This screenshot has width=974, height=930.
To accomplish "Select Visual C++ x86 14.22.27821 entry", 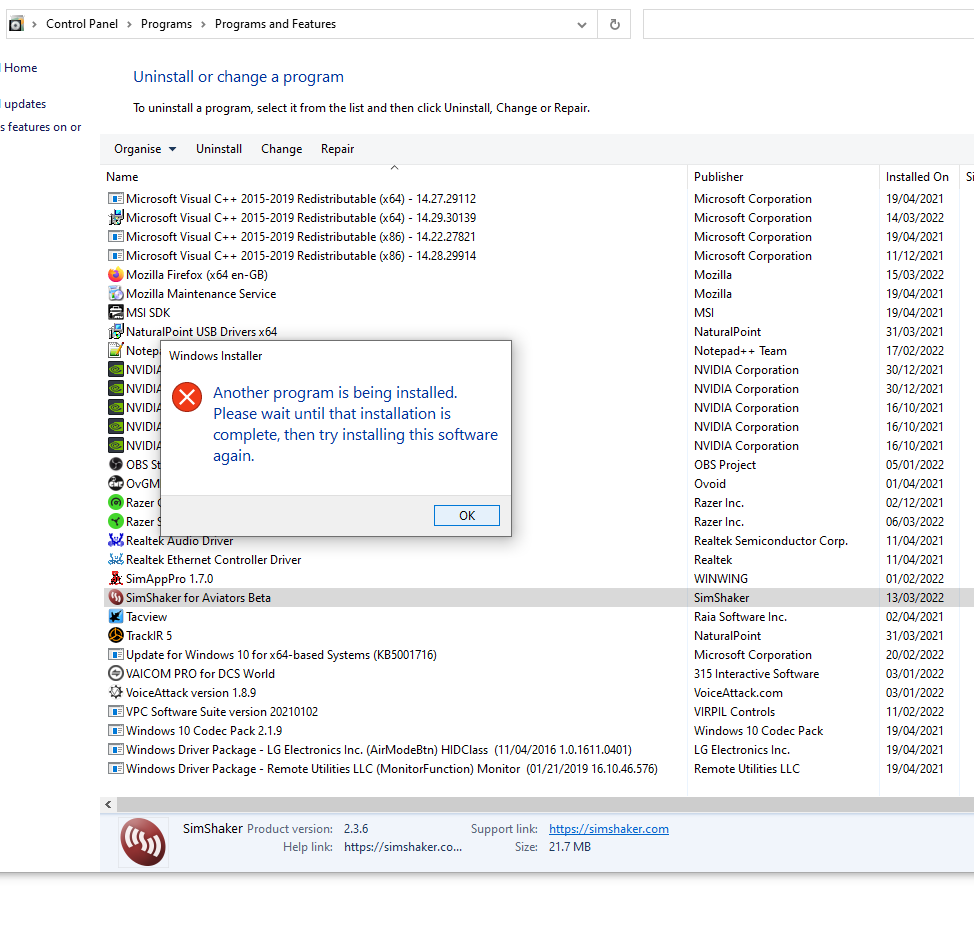I will coord(301,237).
